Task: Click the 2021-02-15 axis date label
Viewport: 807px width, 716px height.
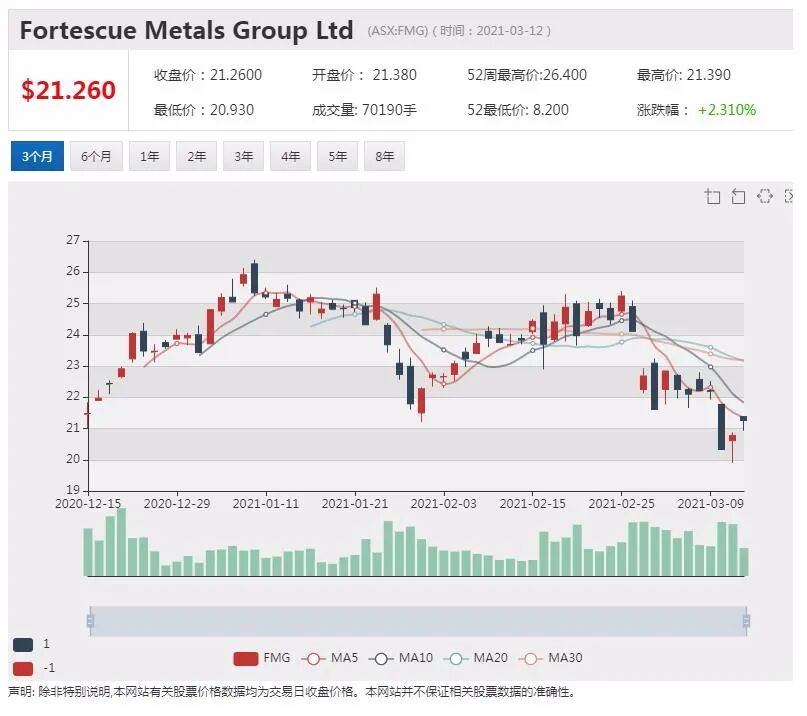Action: (533, 503)
